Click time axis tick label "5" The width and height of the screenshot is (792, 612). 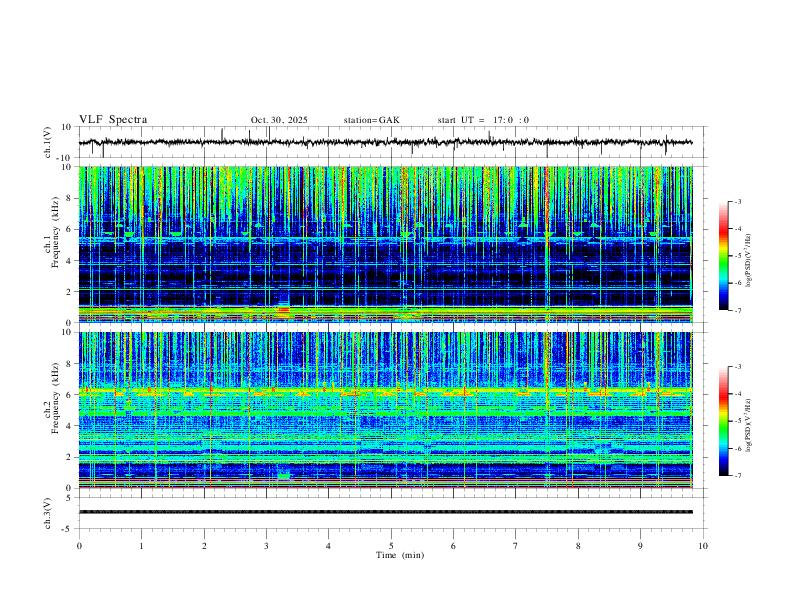coord(391,546)
